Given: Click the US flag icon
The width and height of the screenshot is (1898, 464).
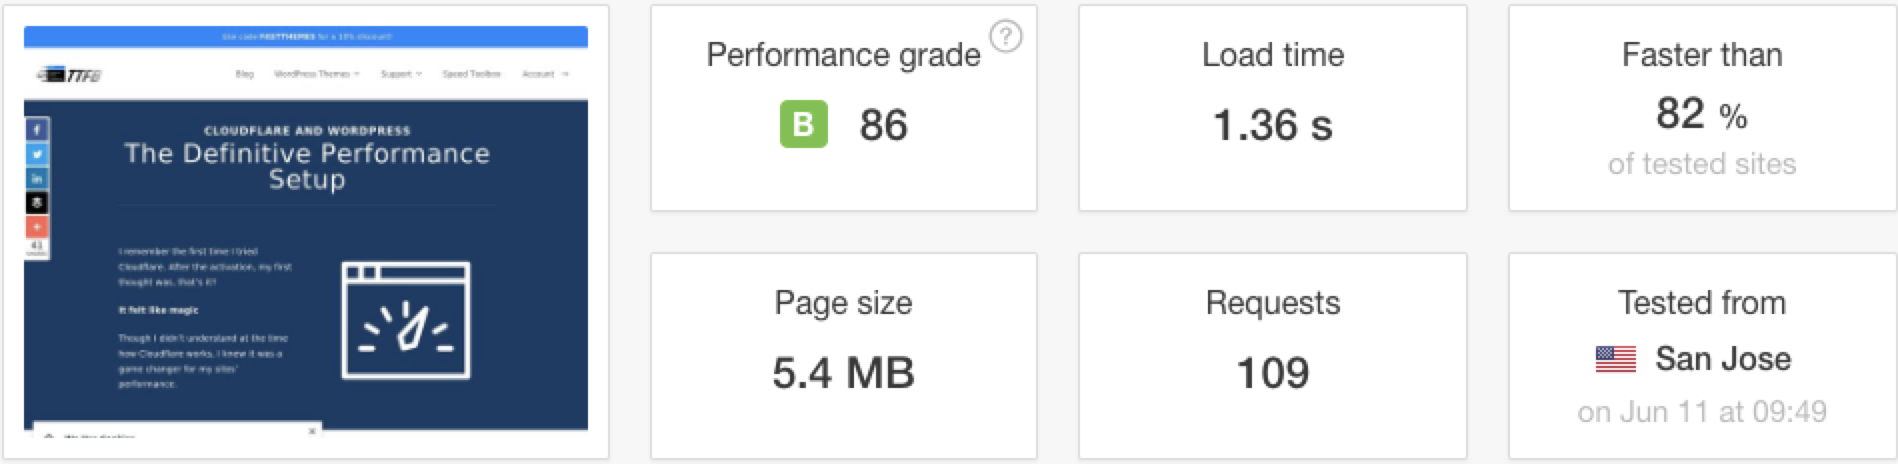Looking at the screenshot, I should point(1615,359).
